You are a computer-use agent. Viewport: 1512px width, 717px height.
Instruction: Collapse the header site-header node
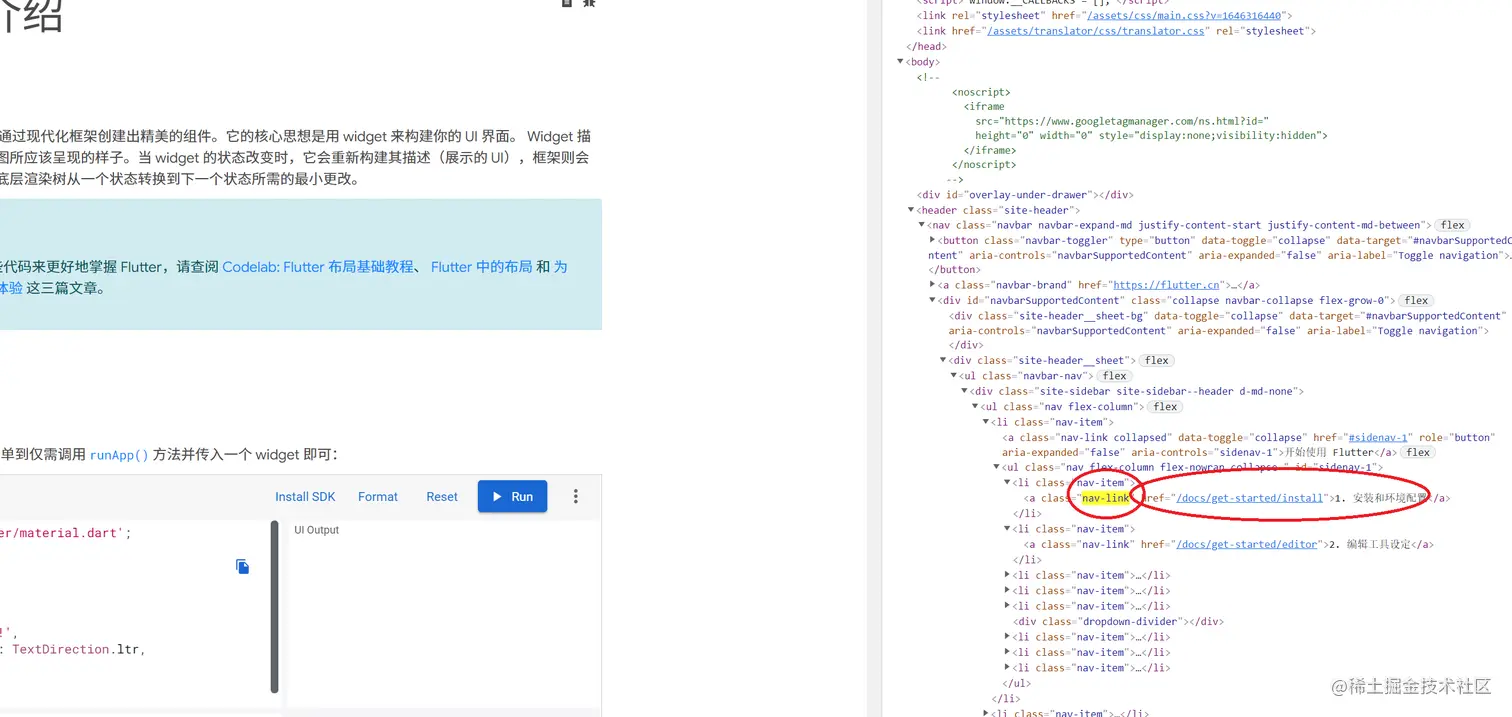click(x=911, y=210)
